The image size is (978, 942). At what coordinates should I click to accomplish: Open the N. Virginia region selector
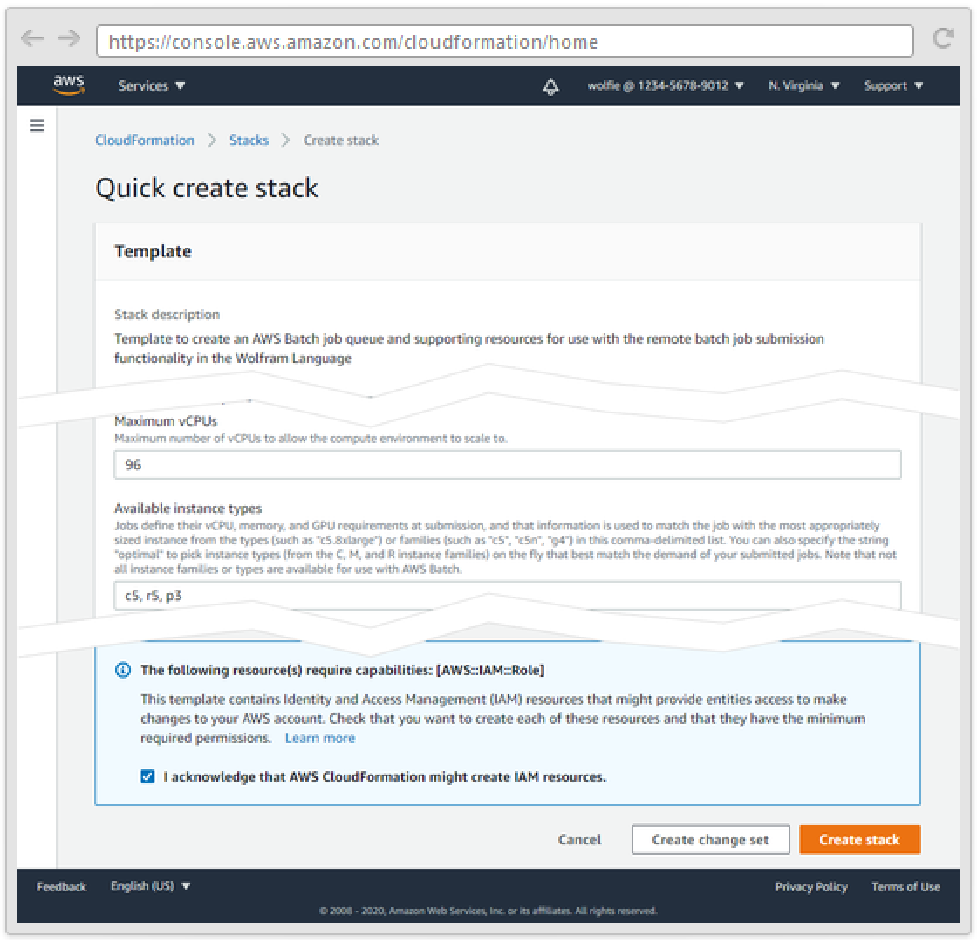pyautogui.click(x=803, y=86)
